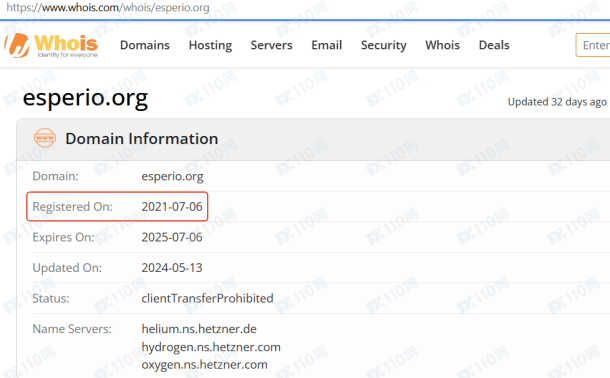Click the 'Updated 32 days ago' text

(x=557, y=102)
